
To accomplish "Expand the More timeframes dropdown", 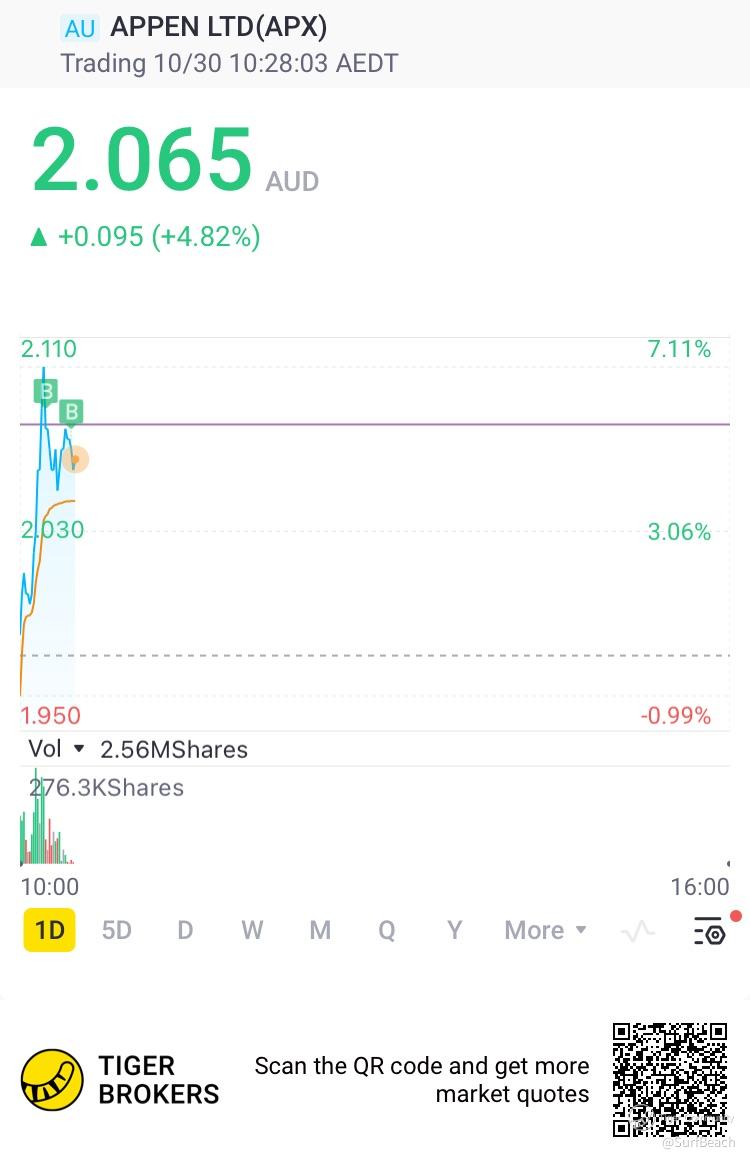I will 545,931.
